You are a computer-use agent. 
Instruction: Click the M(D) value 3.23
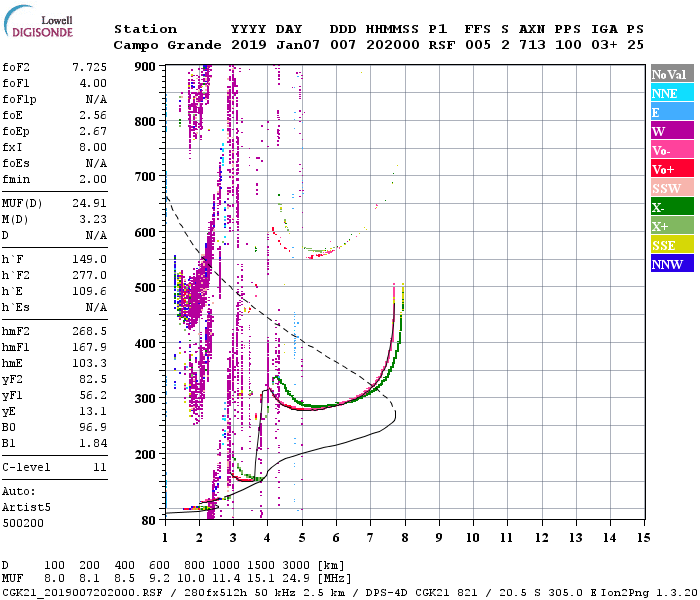click(x=93, y=219)
